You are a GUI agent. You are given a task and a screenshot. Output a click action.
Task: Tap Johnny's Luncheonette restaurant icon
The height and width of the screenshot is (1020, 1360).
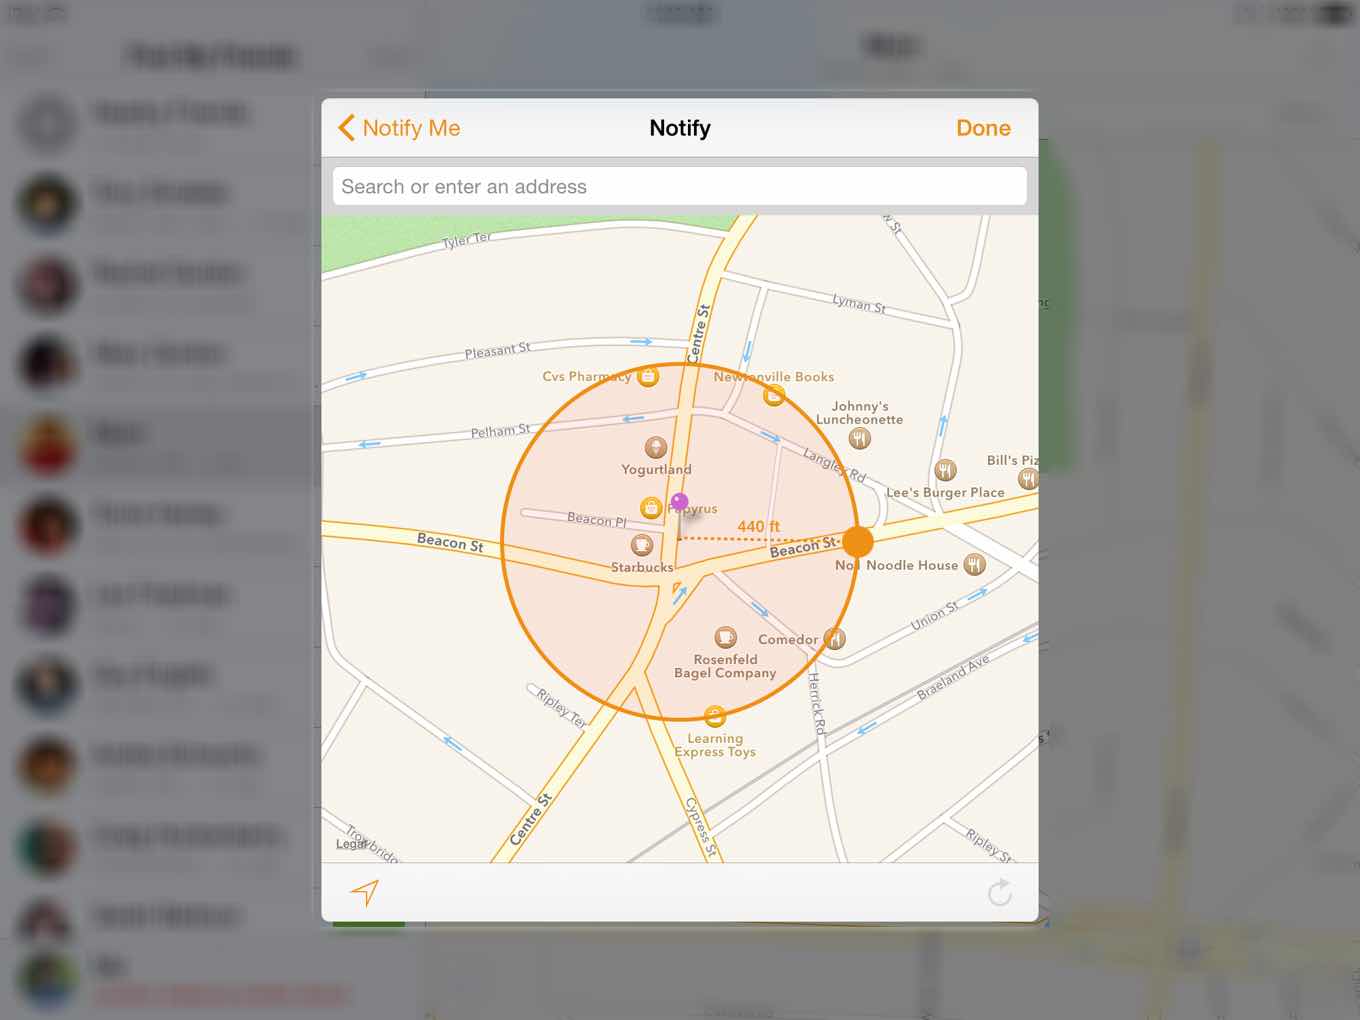tap(859, 438)
